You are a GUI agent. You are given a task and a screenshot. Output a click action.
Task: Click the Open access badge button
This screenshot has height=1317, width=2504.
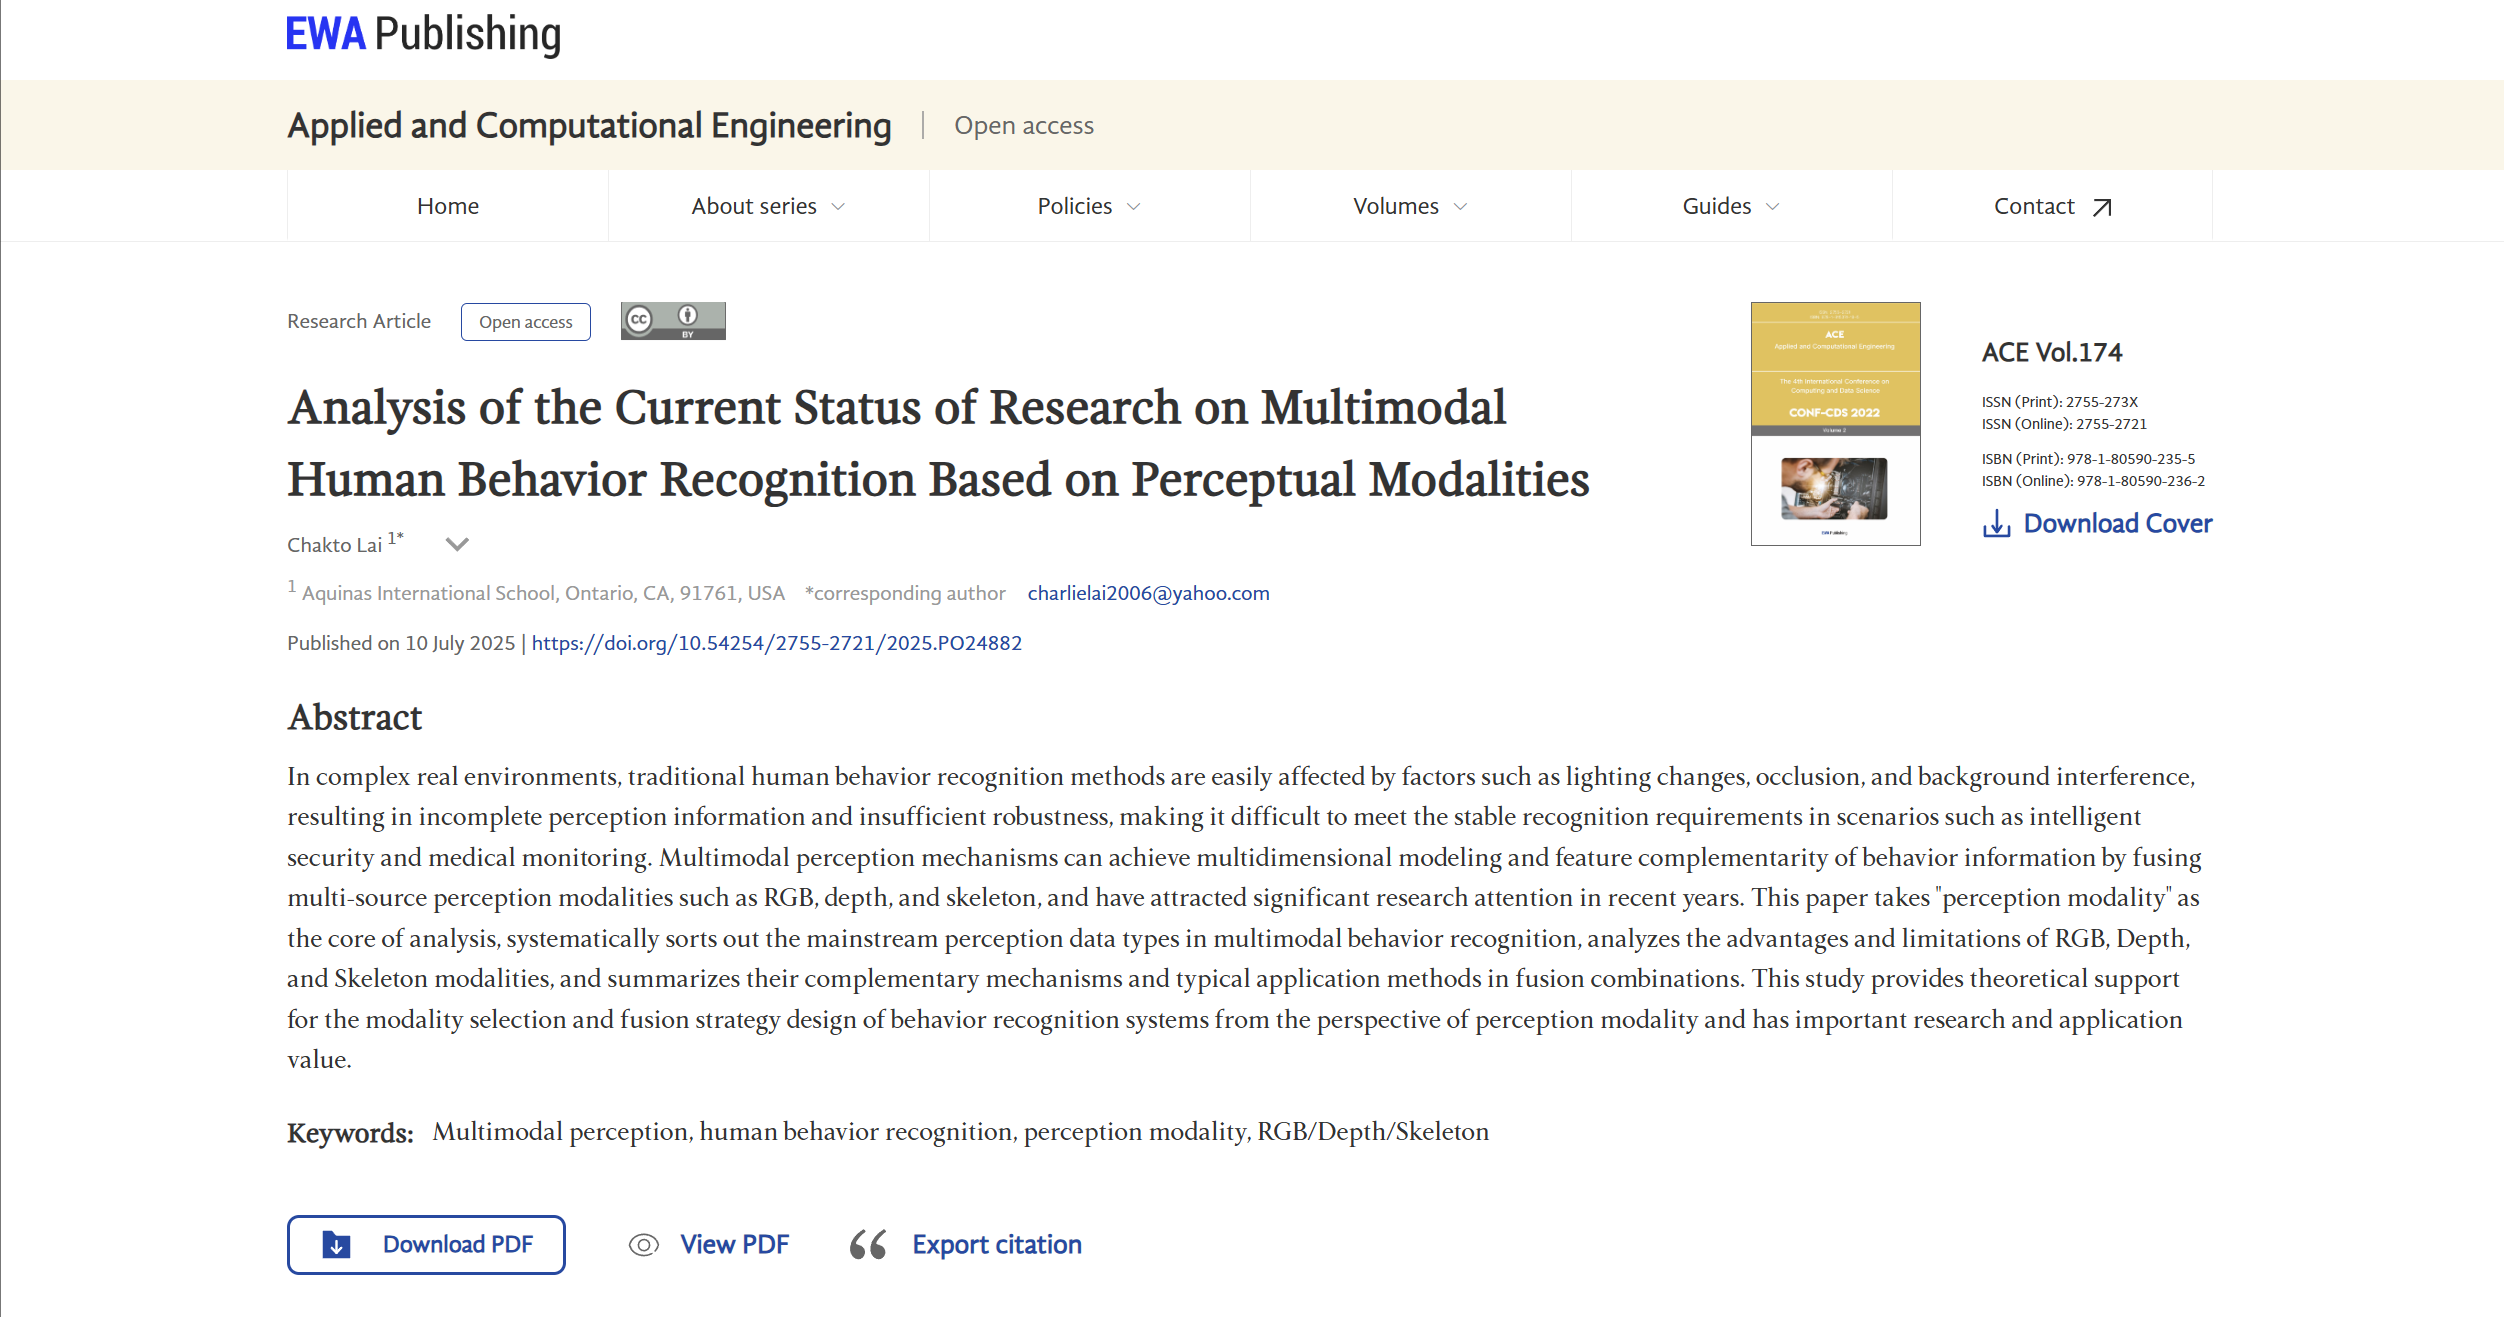[525, 322]
